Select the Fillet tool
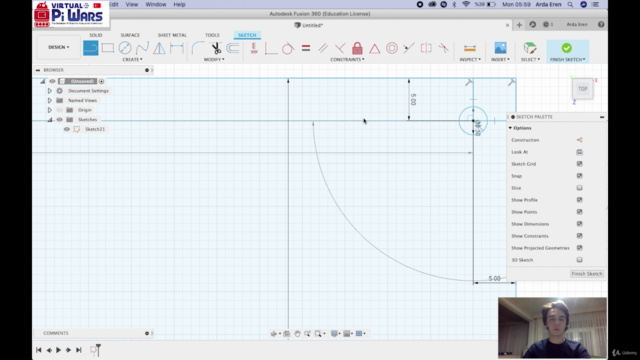This screenshot has height=360, width=640. (x=198, y=48)
